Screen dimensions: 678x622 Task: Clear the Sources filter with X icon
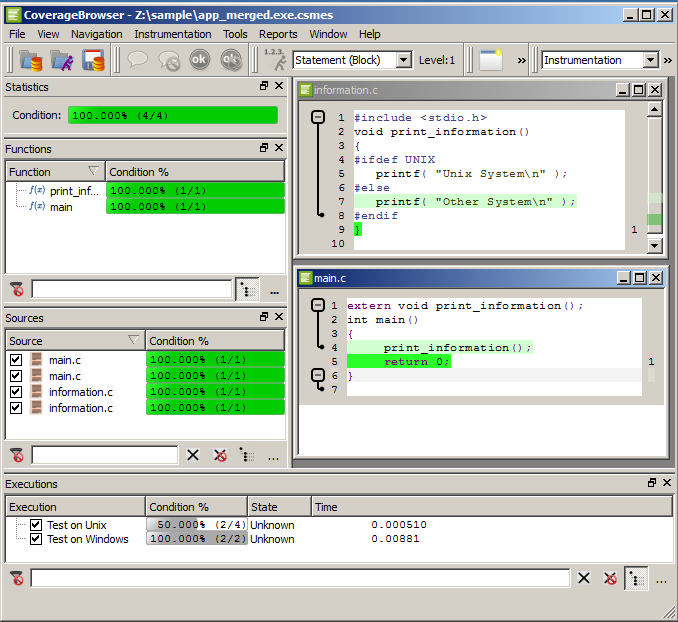tap(193, 455)
